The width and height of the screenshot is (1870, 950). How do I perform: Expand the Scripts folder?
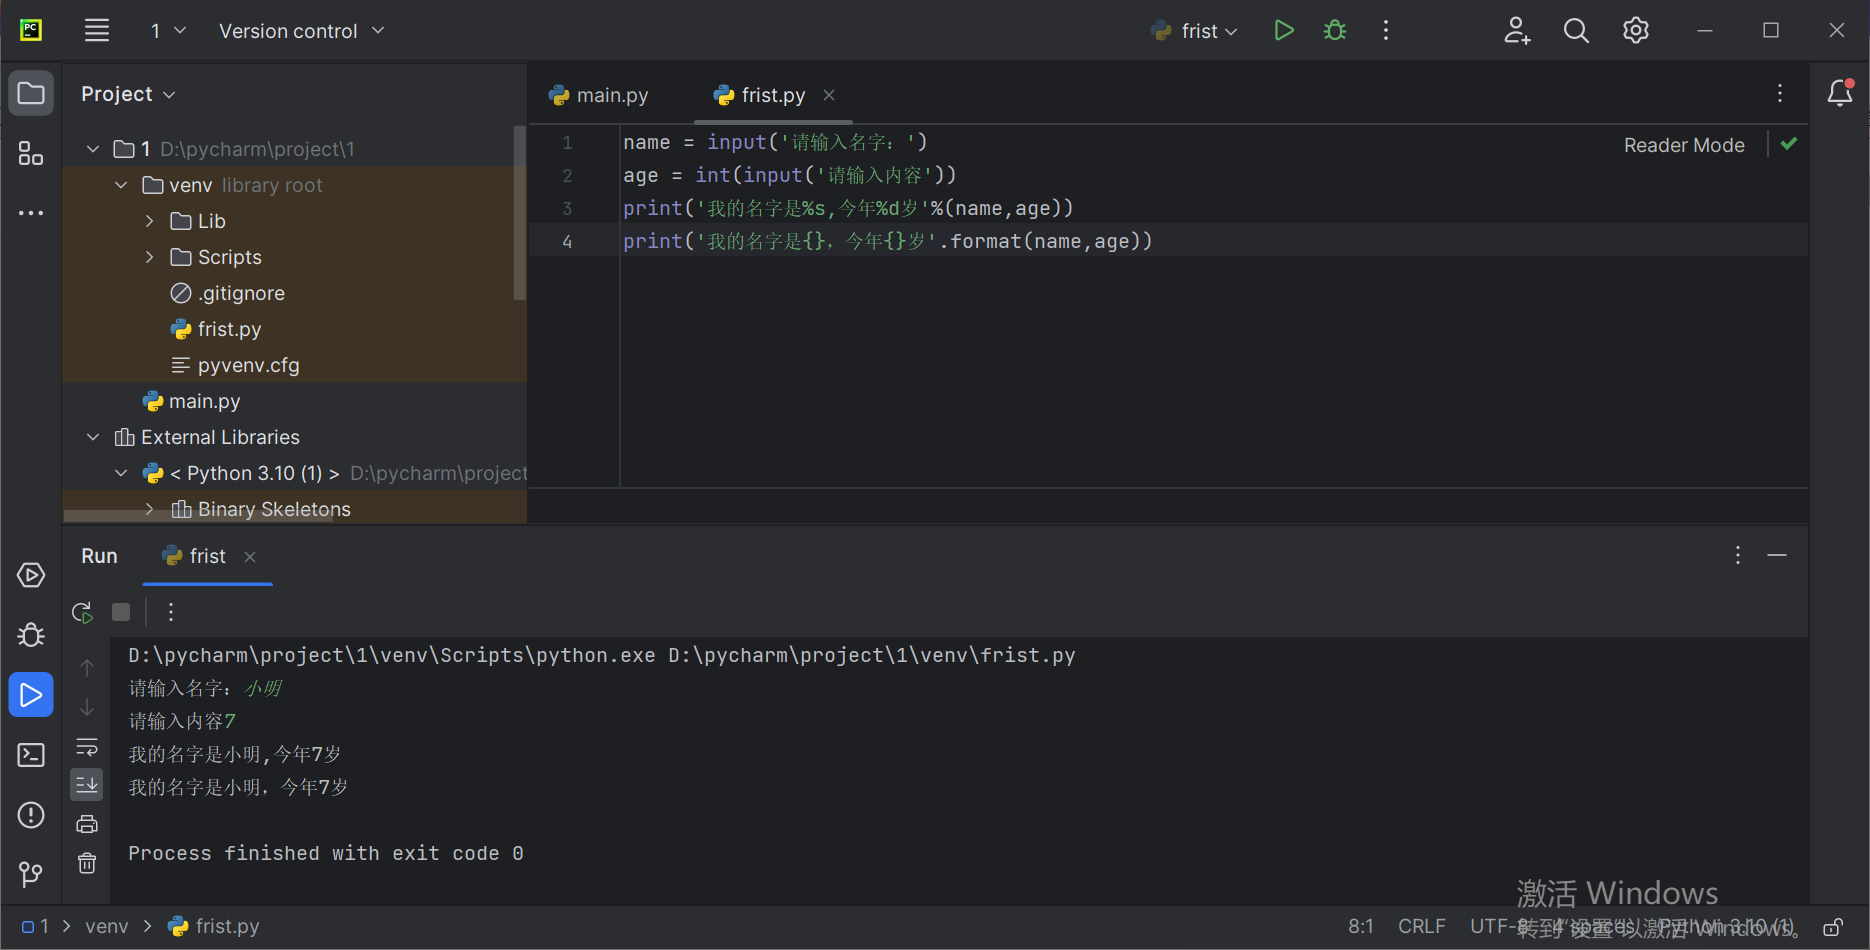(150, 257)
